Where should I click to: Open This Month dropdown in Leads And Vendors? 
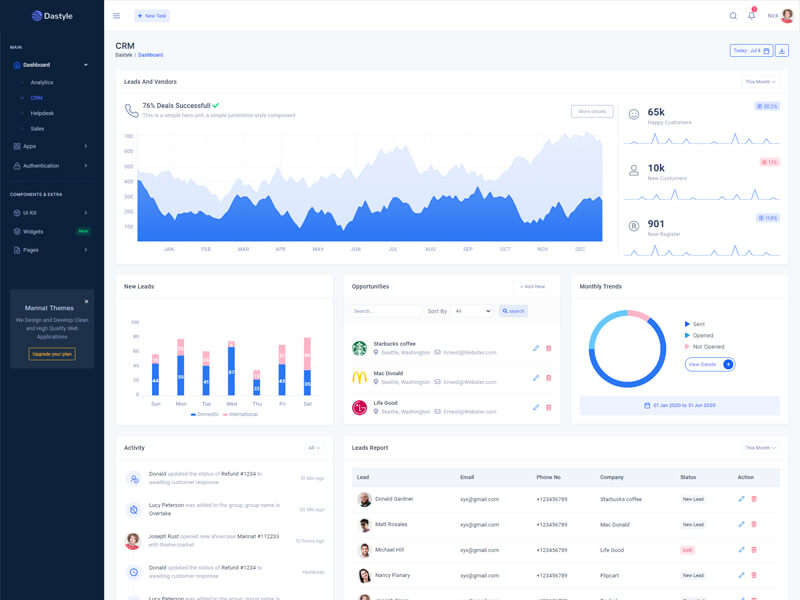[x=760, y=82]
